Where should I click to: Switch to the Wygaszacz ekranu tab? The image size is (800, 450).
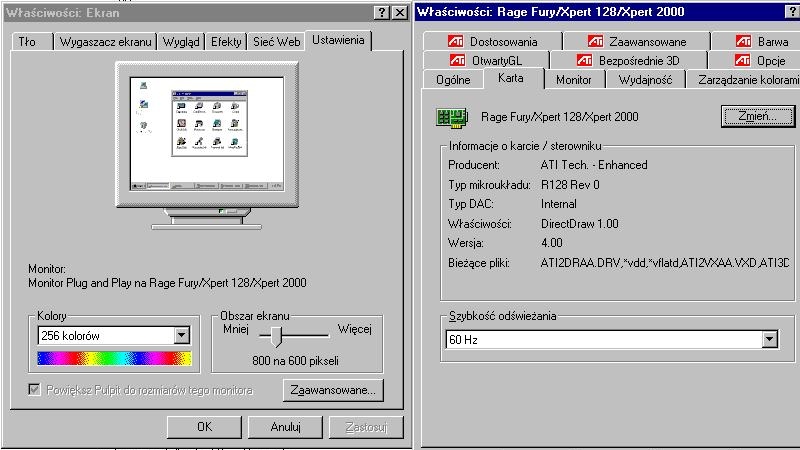(x=106, y=42)
